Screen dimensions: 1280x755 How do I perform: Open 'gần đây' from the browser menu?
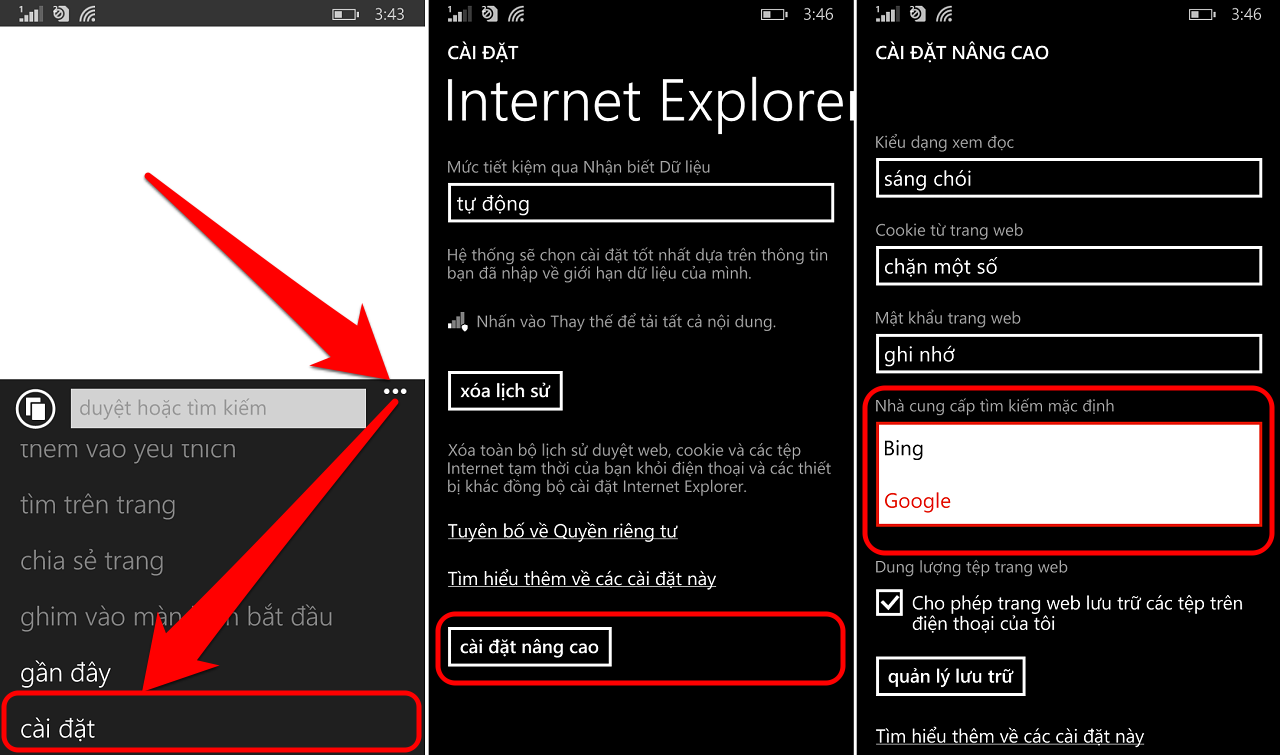(65, 673)
